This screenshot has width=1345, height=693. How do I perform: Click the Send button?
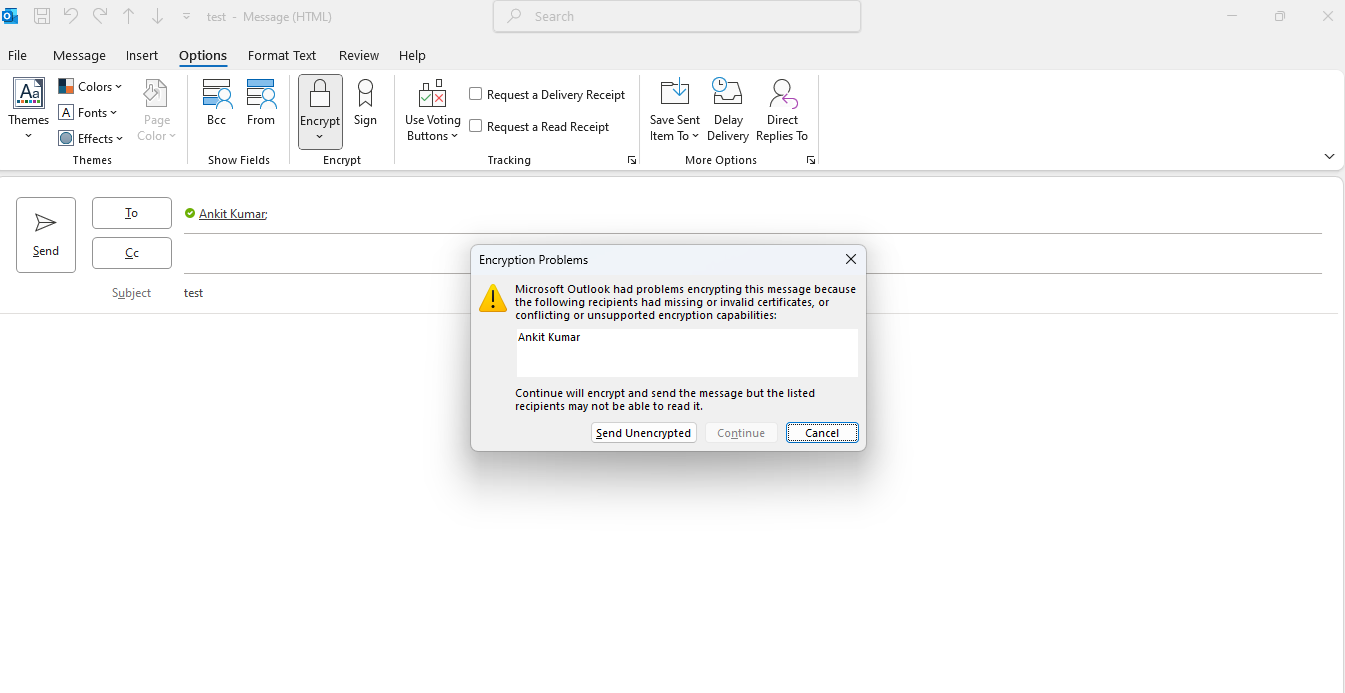(x=46, y=235)
